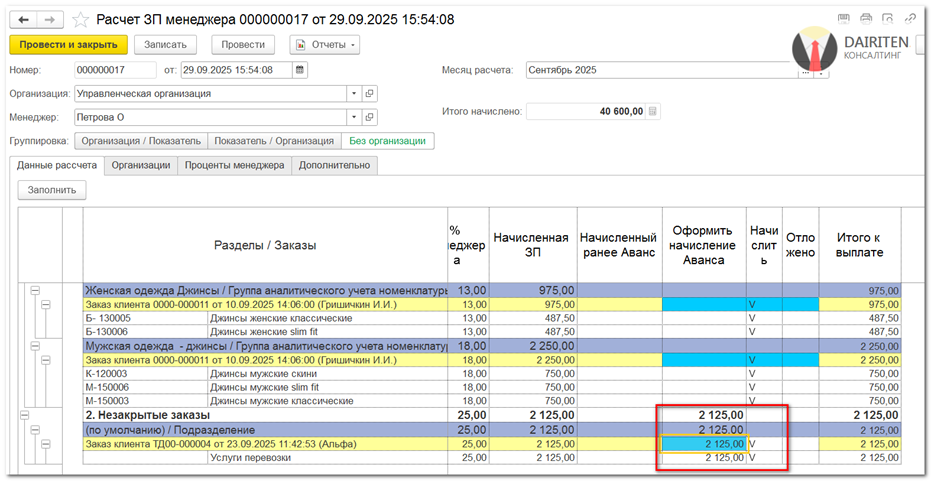Click the Итого к выплате column header
The image size is (931, 481).
tap(860, 245)
